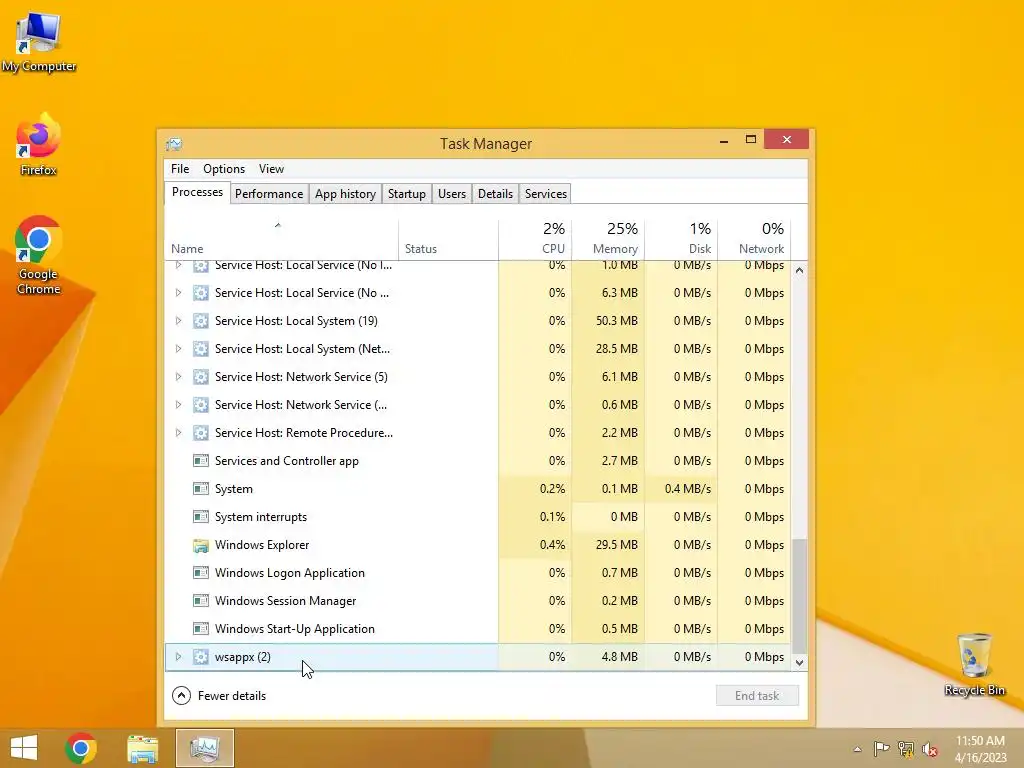Collapse view with Fewer details
1024x768 pixels.
219,696
